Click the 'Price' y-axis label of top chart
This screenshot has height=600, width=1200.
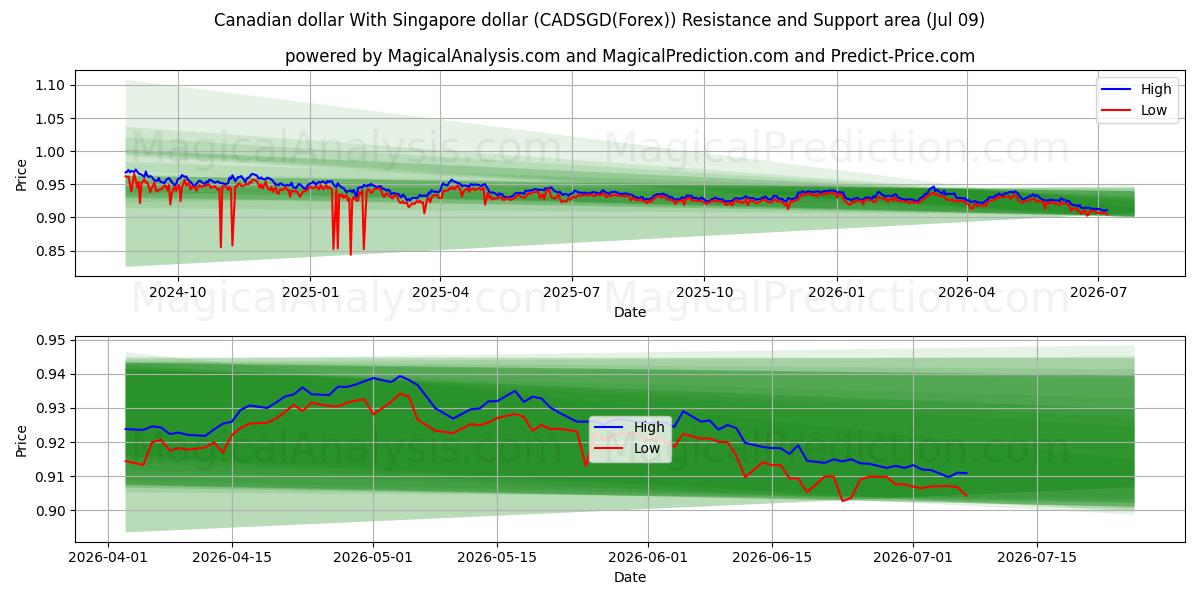[22, 174]
